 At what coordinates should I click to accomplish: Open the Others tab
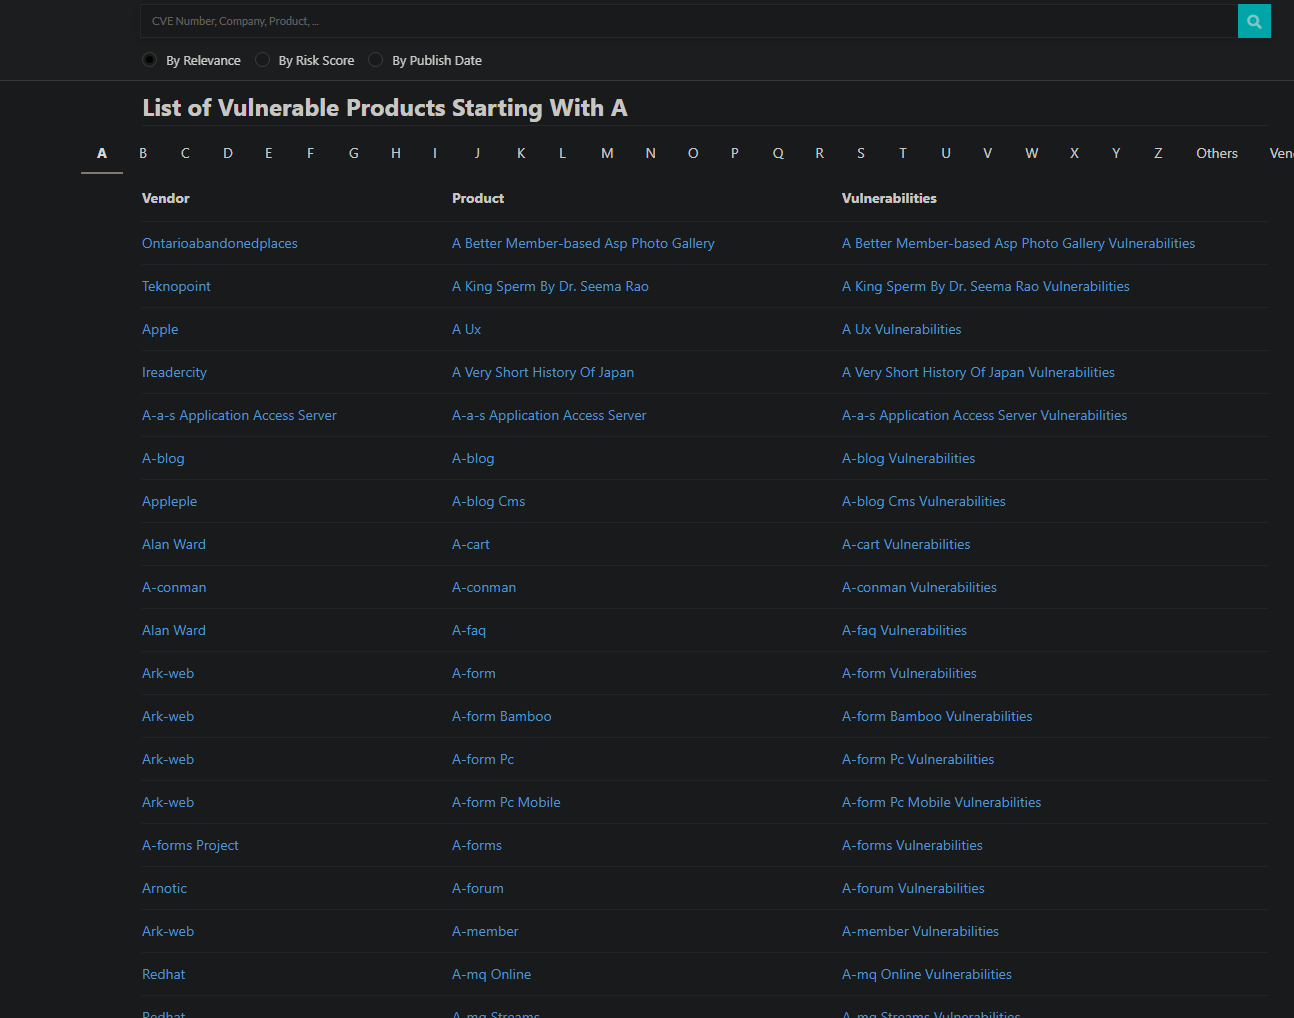coord(1216,153)
